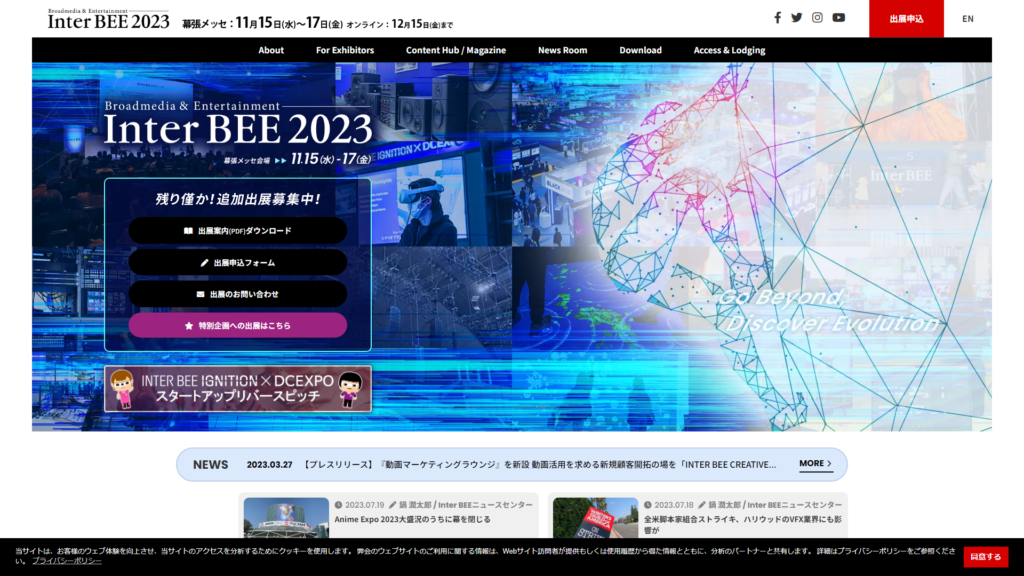Click 出展案内(PDF)ダウンロード button

click(x=238, y=231)
